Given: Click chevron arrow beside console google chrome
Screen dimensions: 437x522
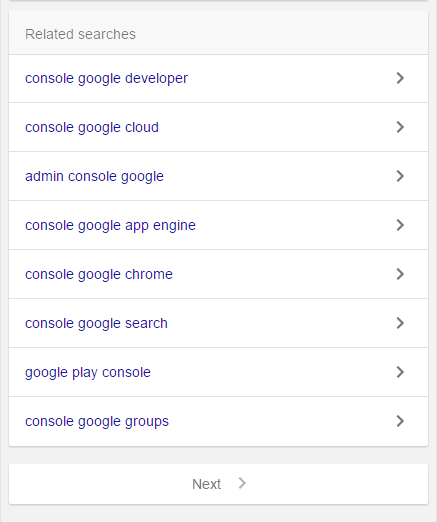Looking at the screenshot, I should click(x=400, y=274).
